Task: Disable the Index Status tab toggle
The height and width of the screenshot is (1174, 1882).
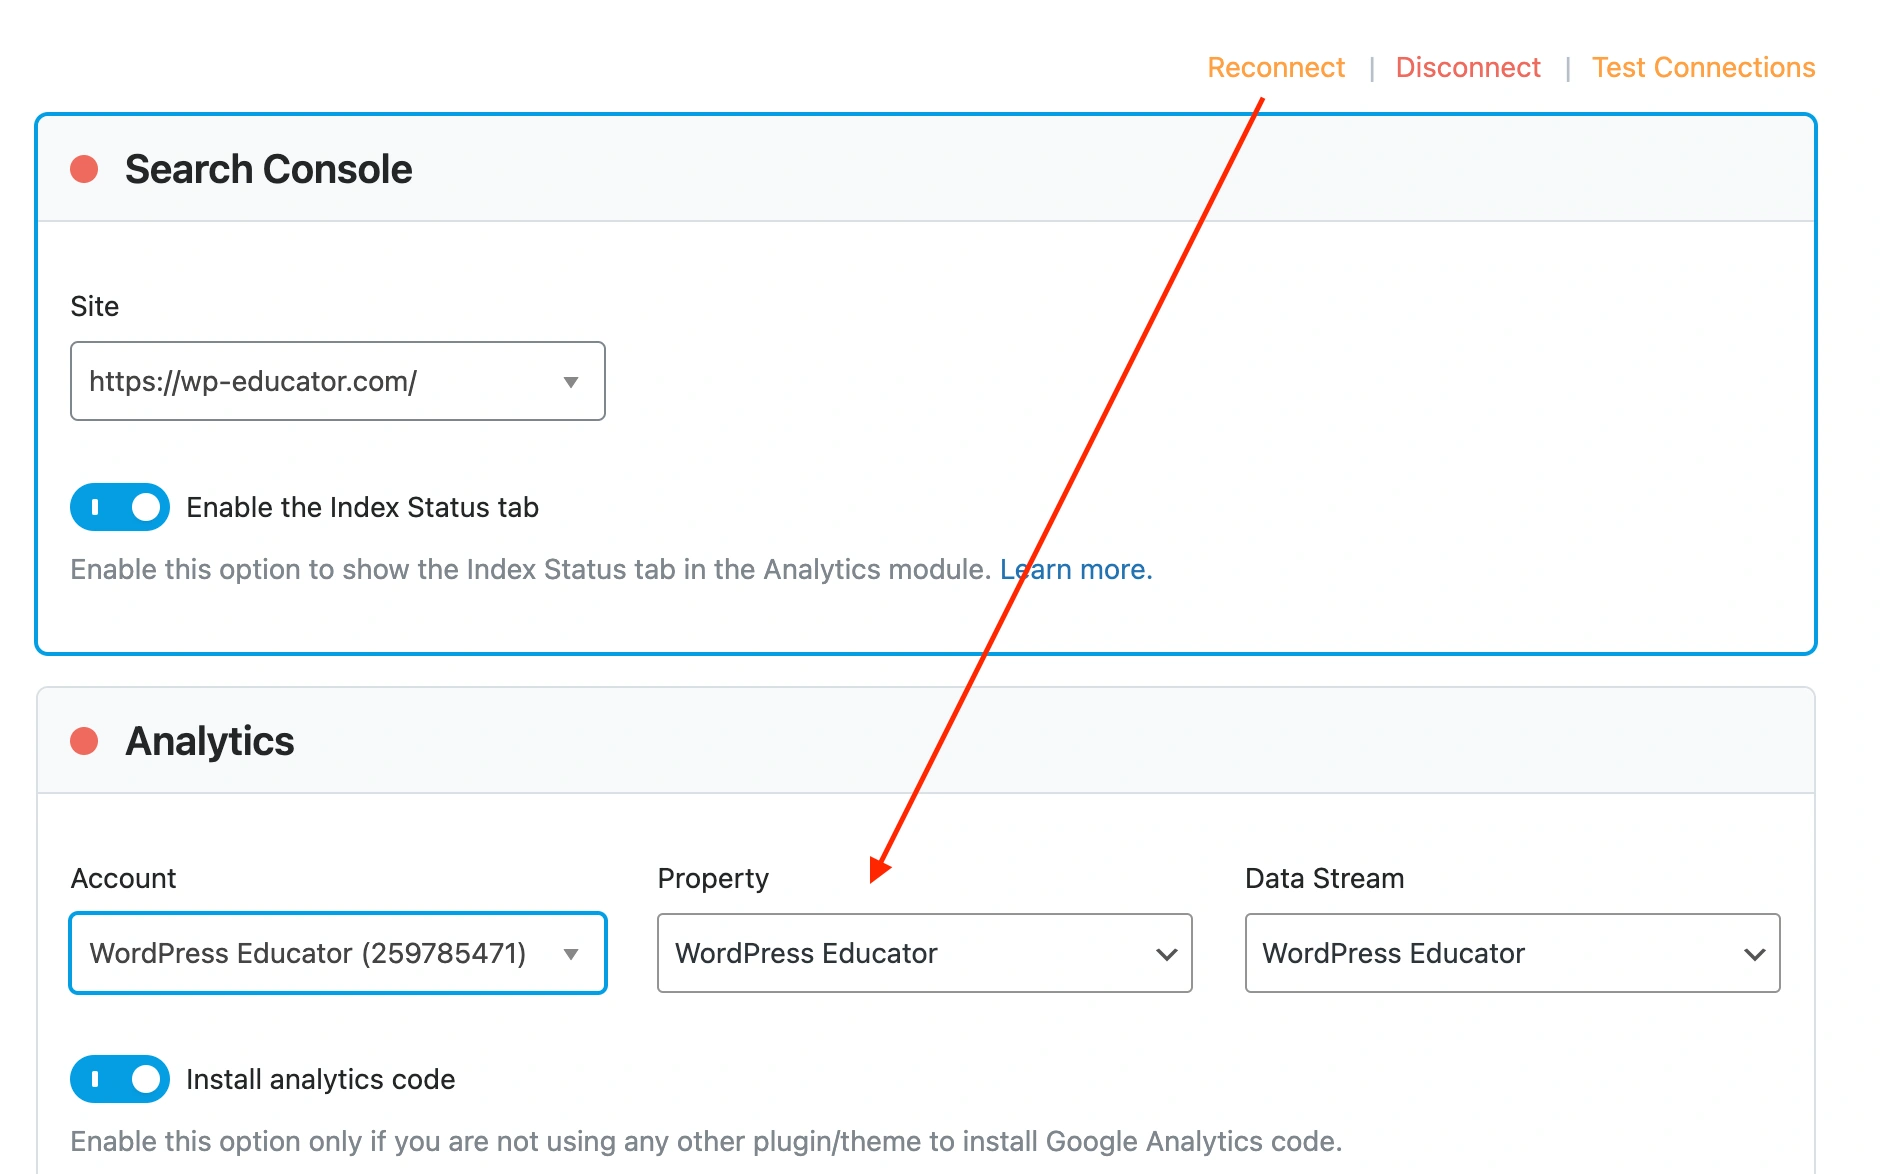Action: point(120,507)
